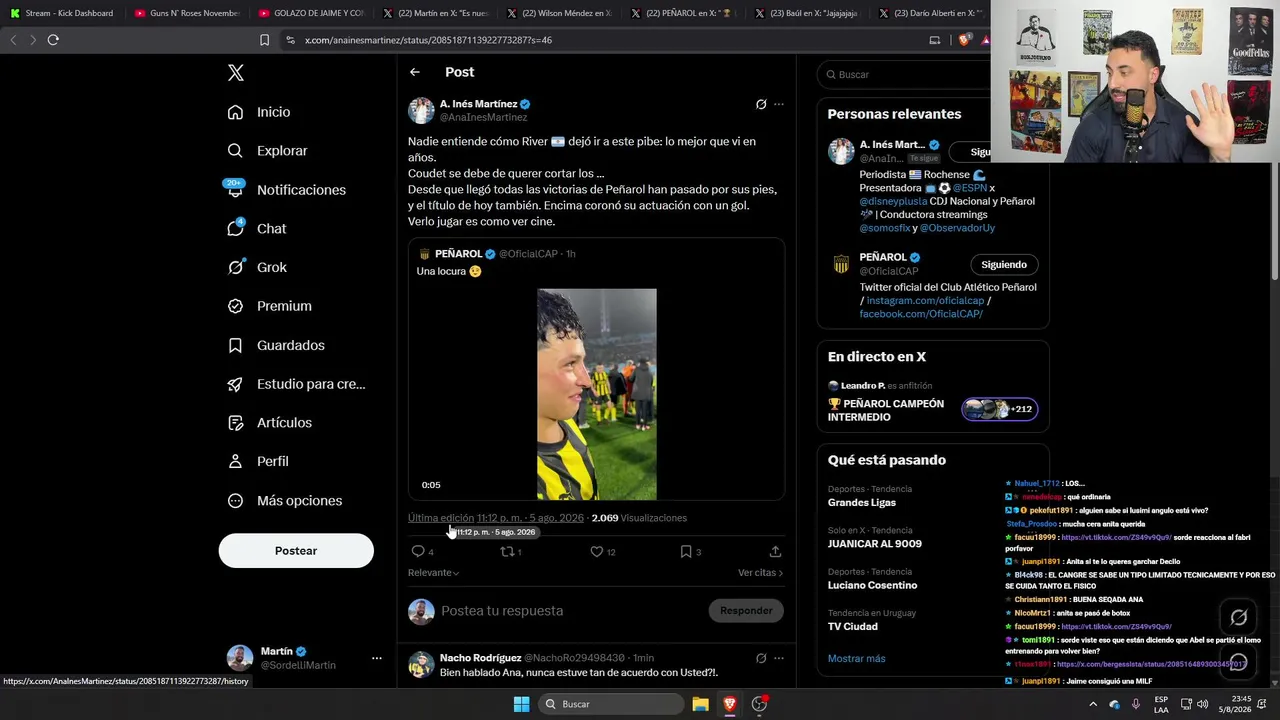Click the Responder button
The image size is (1280, 720).
746,611
